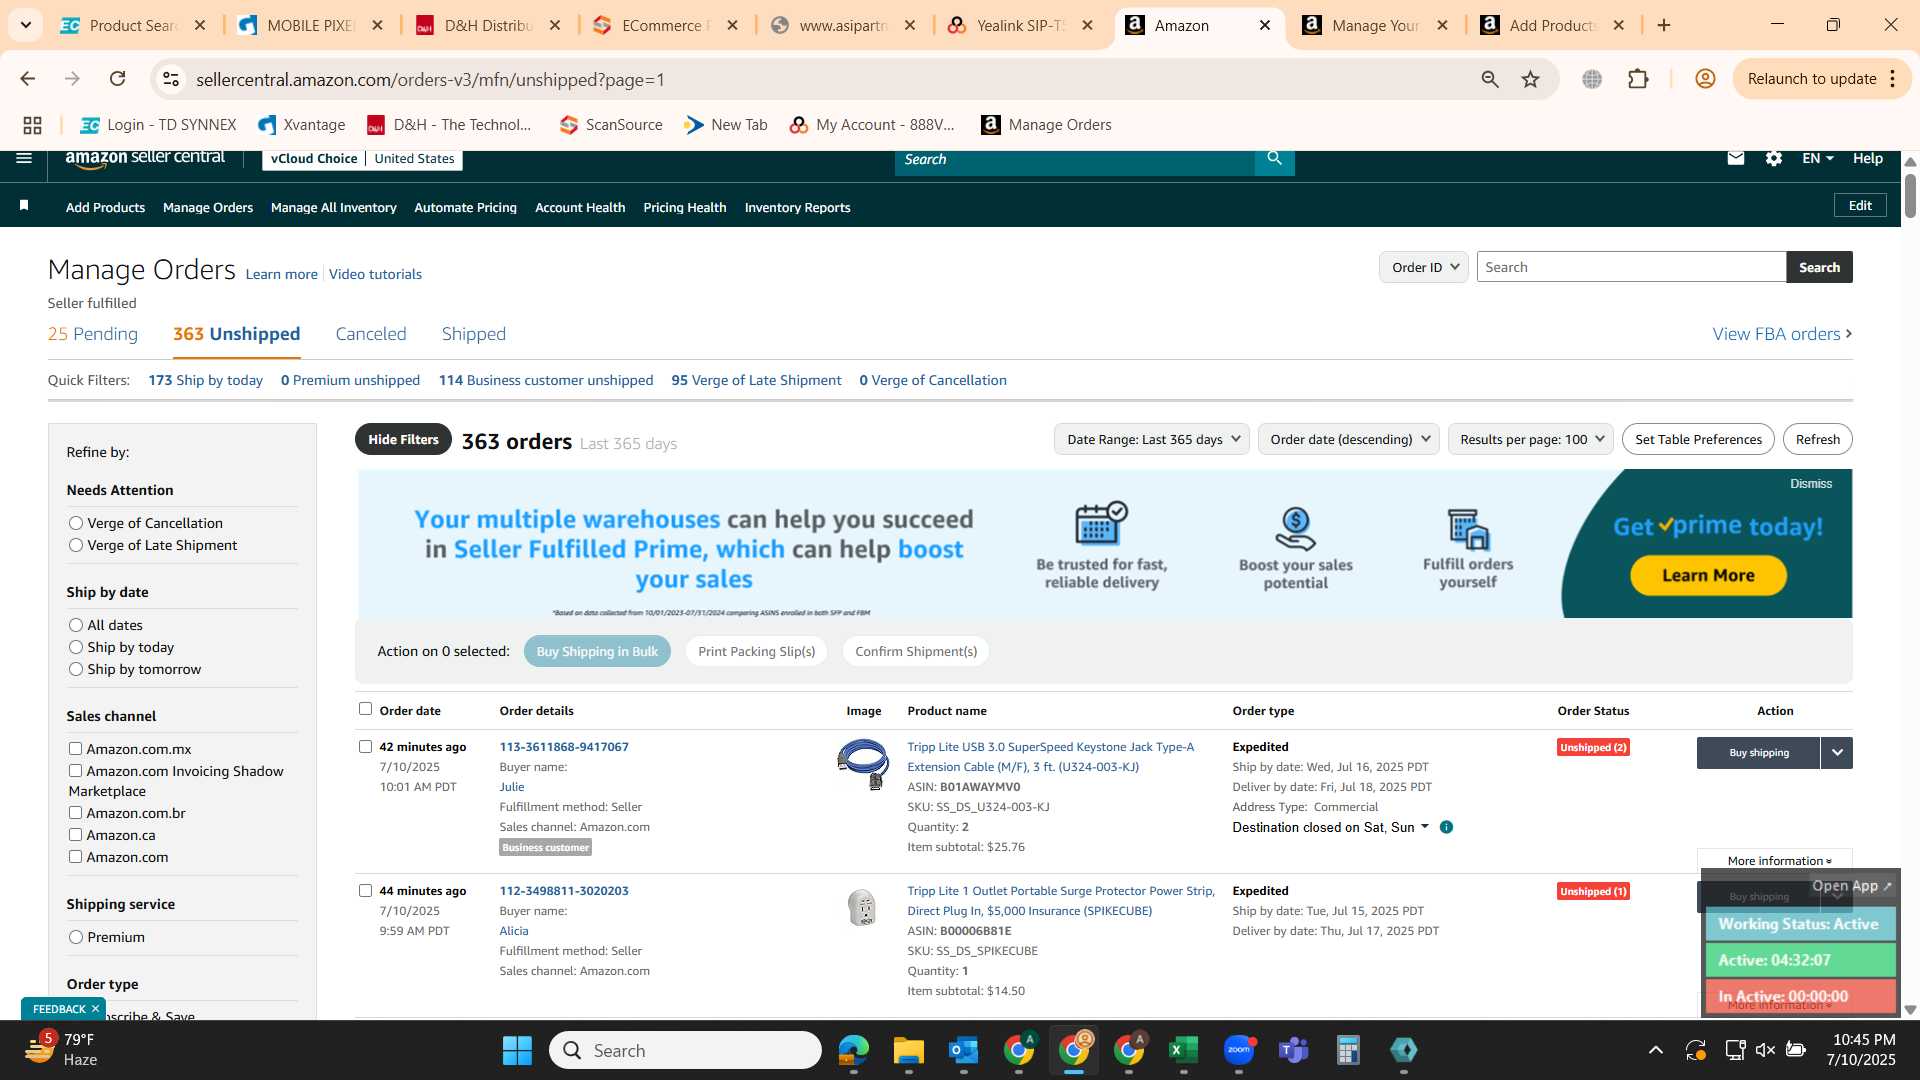
Task: Open Account Health in nav bar
Action: [580, 207]
